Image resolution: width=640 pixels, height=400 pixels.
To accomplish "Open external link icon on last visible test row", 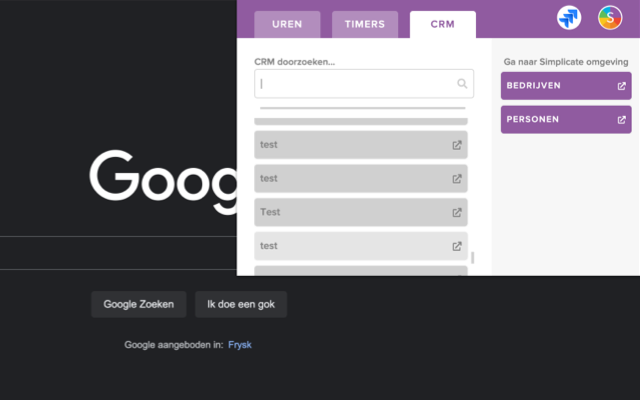I will [457, 246].
